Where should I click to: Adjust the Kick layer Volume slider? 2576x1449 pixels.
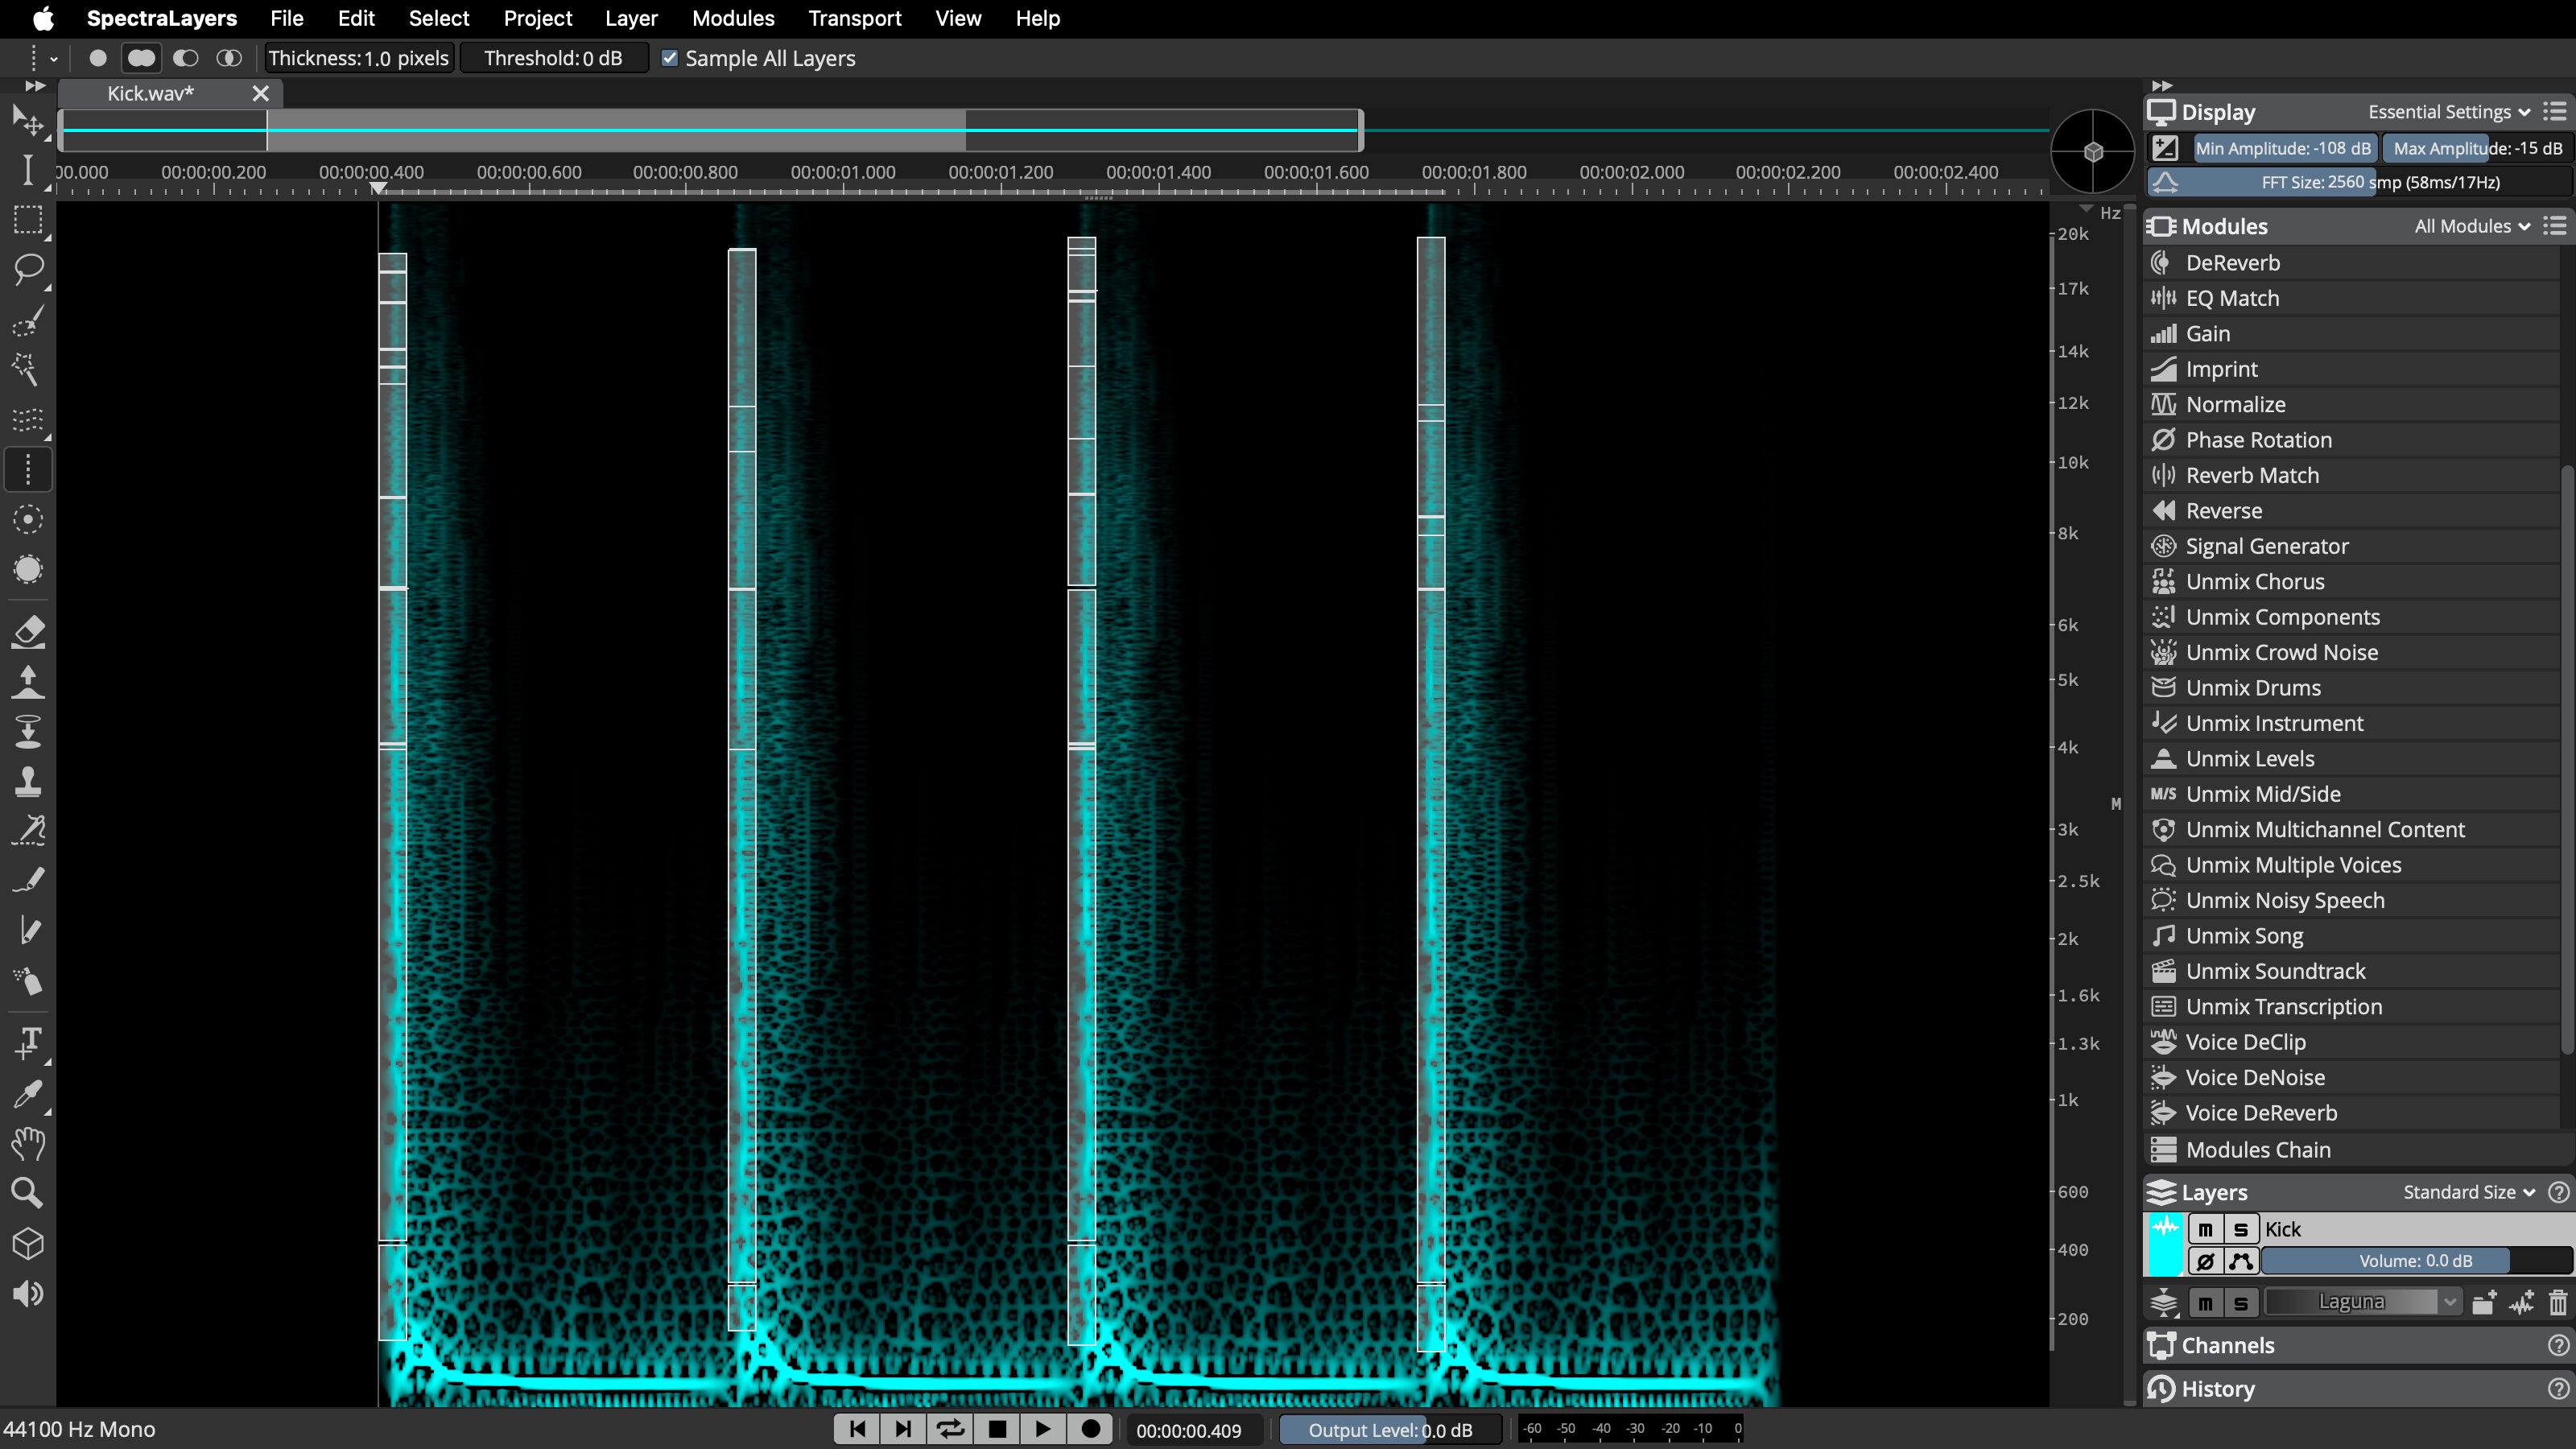tap(2415, 1261)
